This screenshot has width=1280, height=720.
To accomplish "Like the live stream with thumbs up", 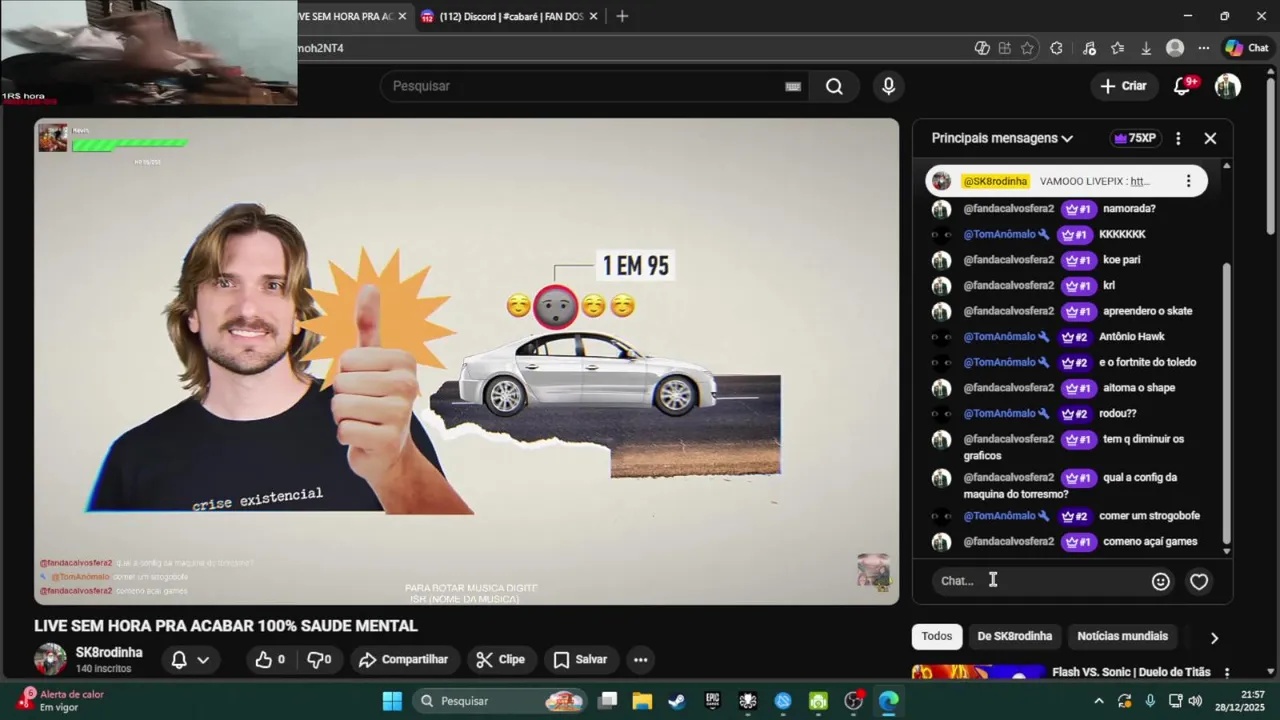I will (x=270, y=659).
